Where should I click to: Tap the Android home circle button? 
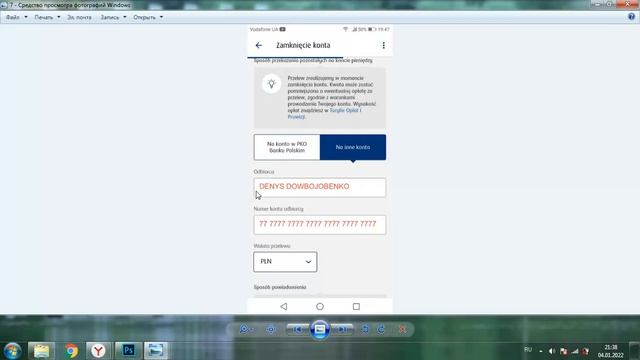[320, 306]
